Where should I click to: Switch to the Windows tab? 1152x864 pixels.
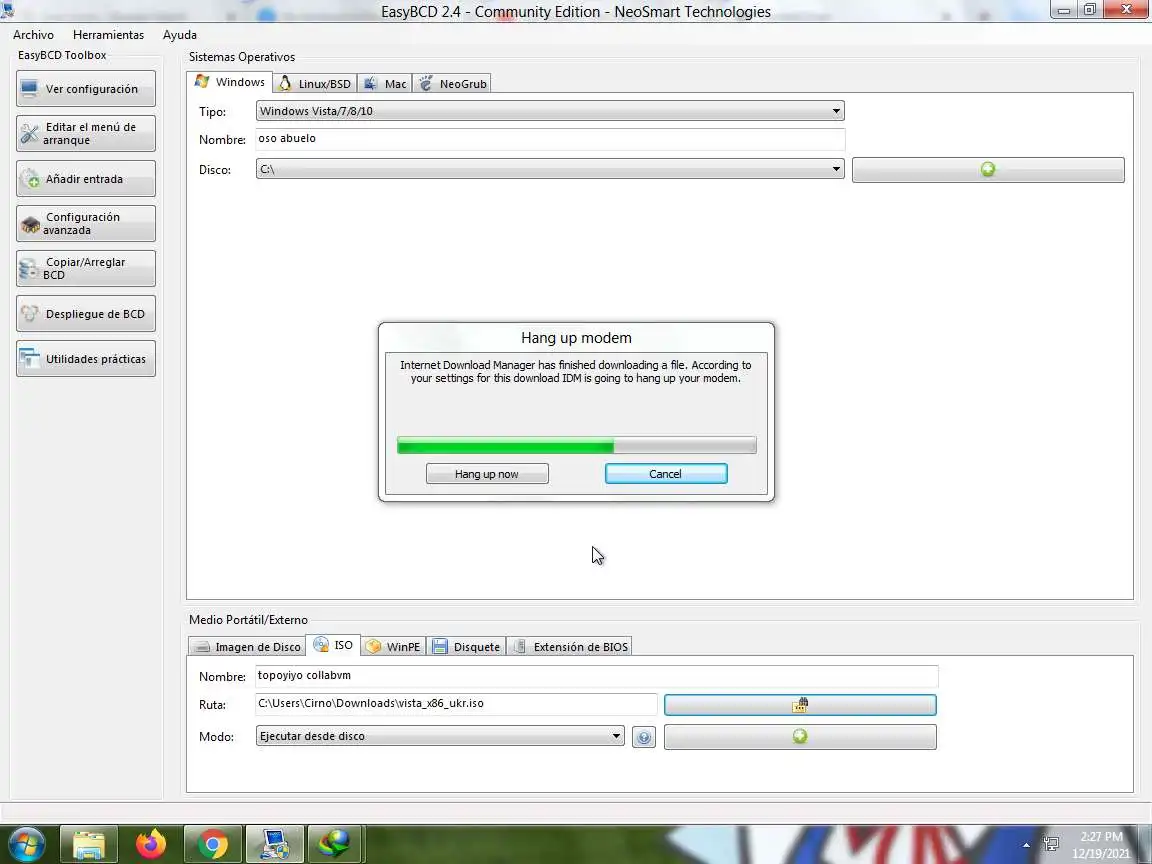pos(229,82)
